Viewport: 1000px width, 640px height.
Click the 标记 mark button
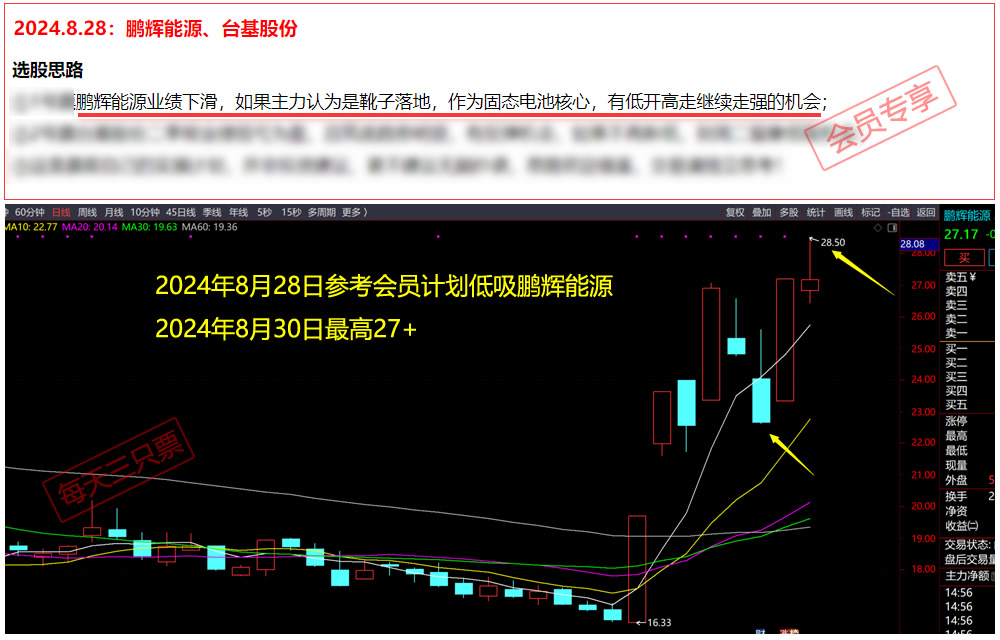[870, 212]
